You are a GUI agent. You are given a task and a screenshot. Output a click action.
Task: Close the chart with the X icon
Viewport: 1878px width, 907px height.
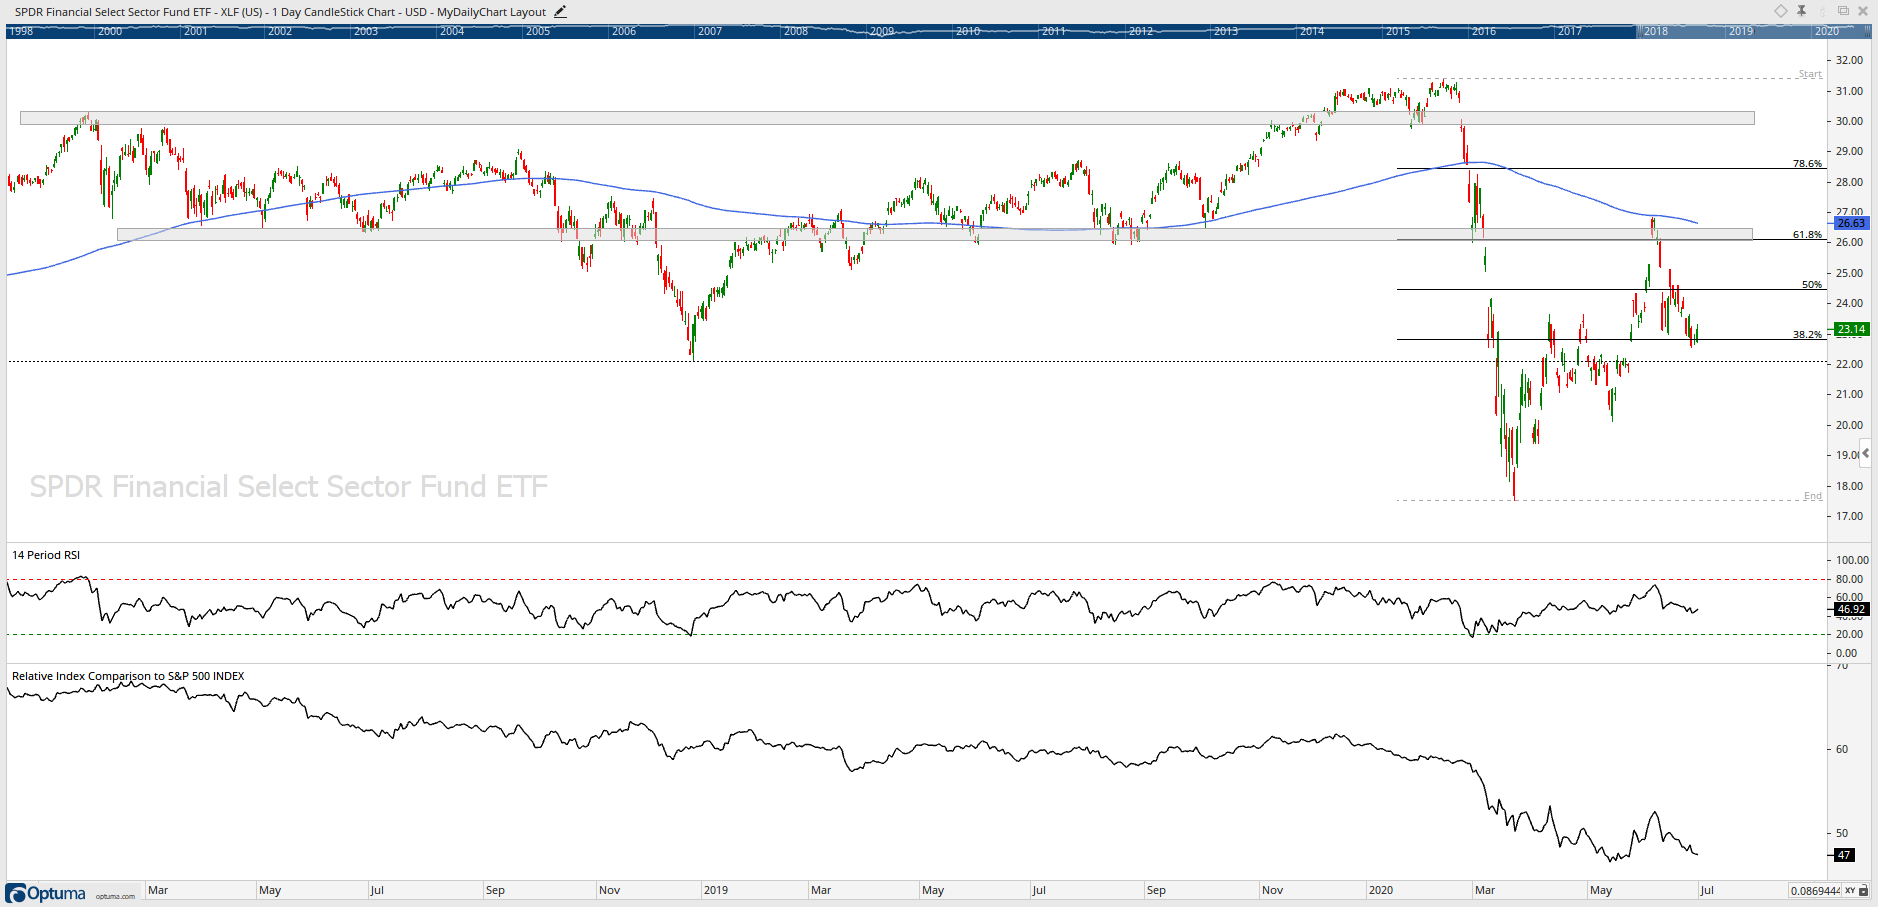click(x=1863, y=11)
